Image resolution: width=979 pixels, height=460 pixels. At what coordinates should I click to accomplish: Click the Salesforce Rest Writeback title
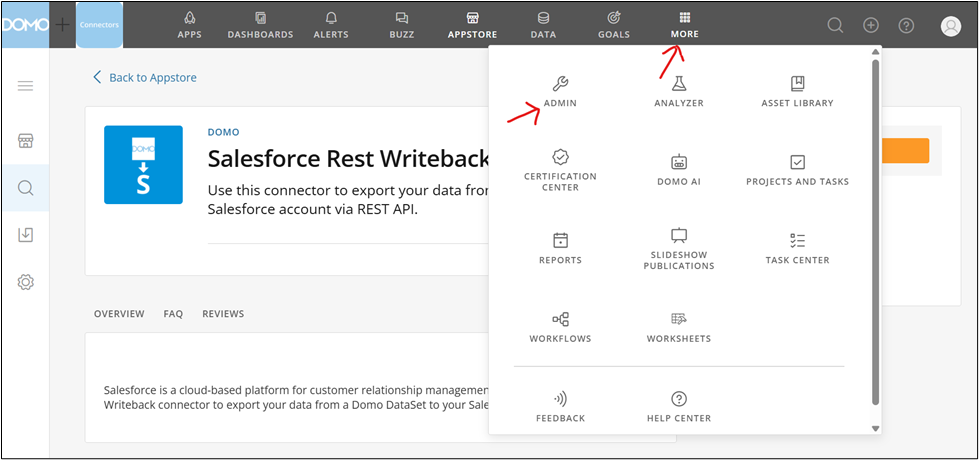[x=348, y=159]
